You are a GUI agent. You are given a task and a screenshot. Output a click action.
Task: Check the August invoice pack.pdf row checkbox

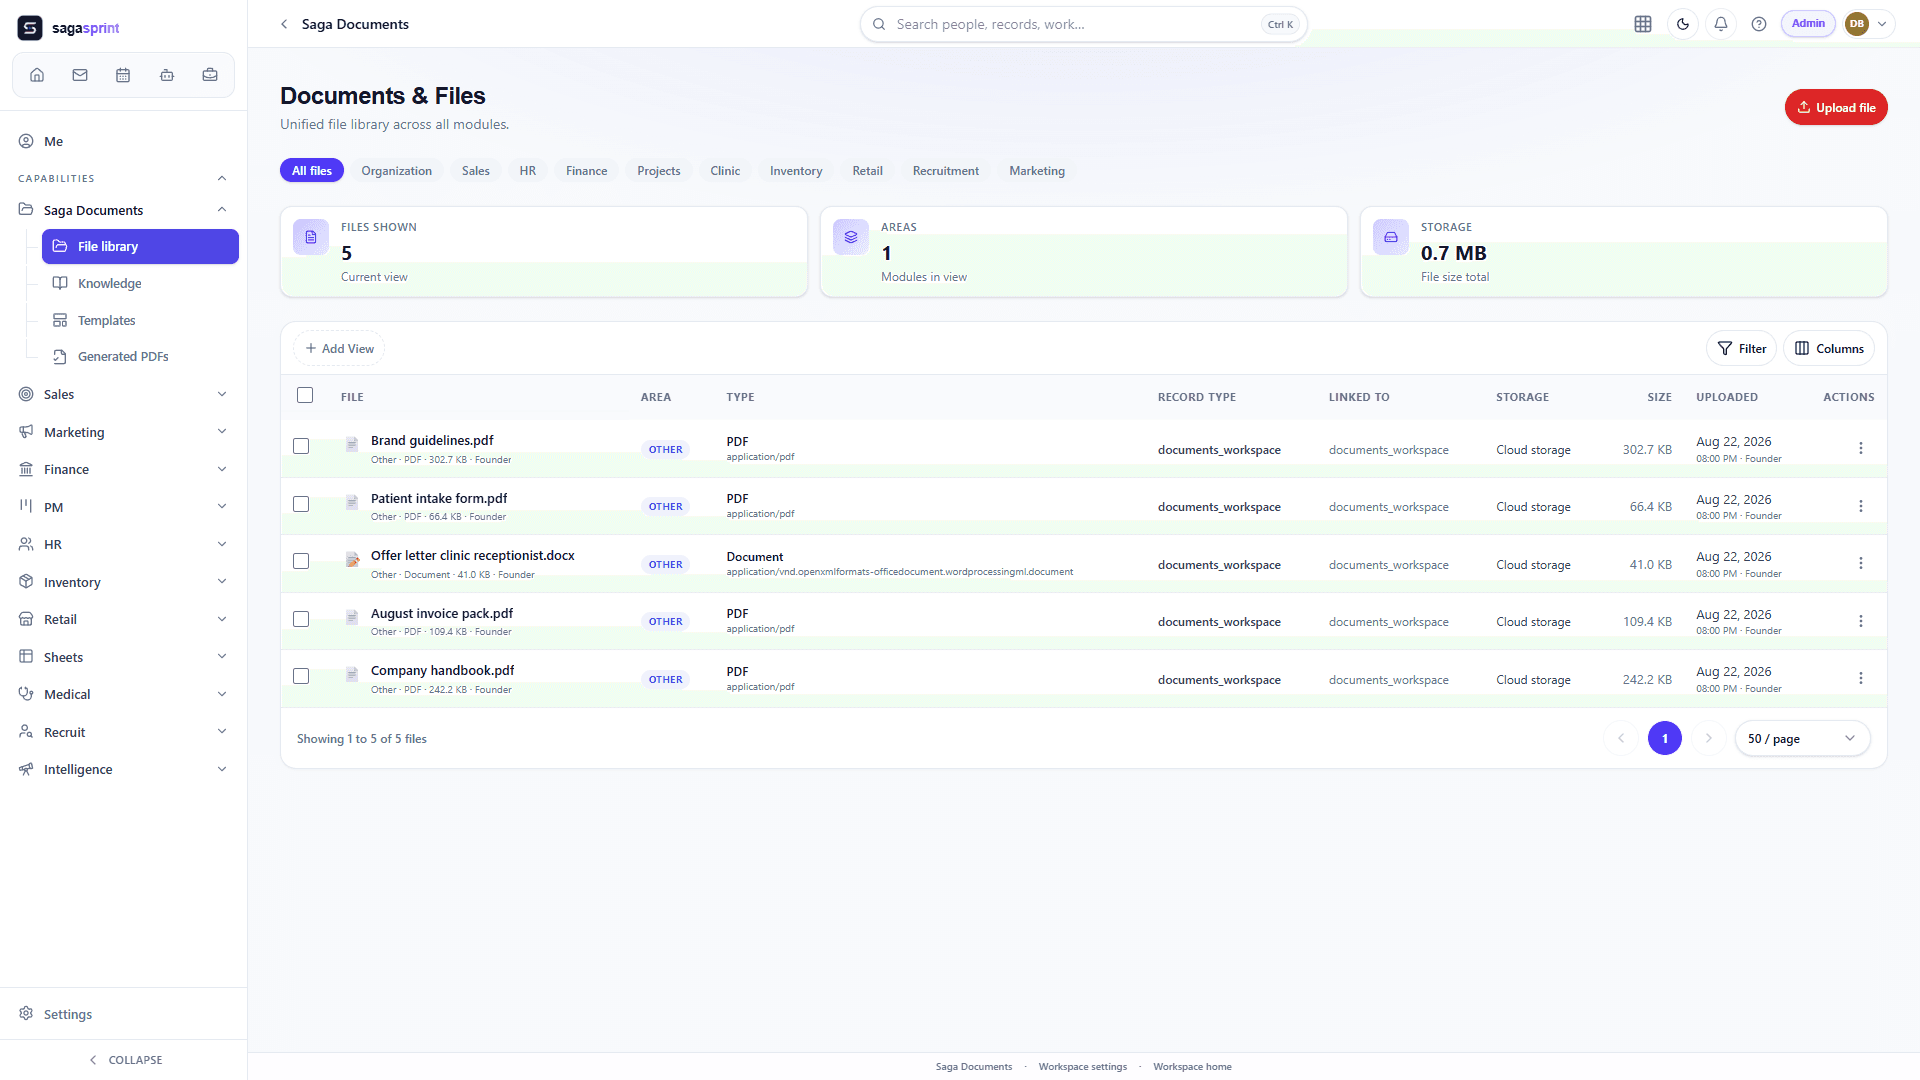click(301, 619)
